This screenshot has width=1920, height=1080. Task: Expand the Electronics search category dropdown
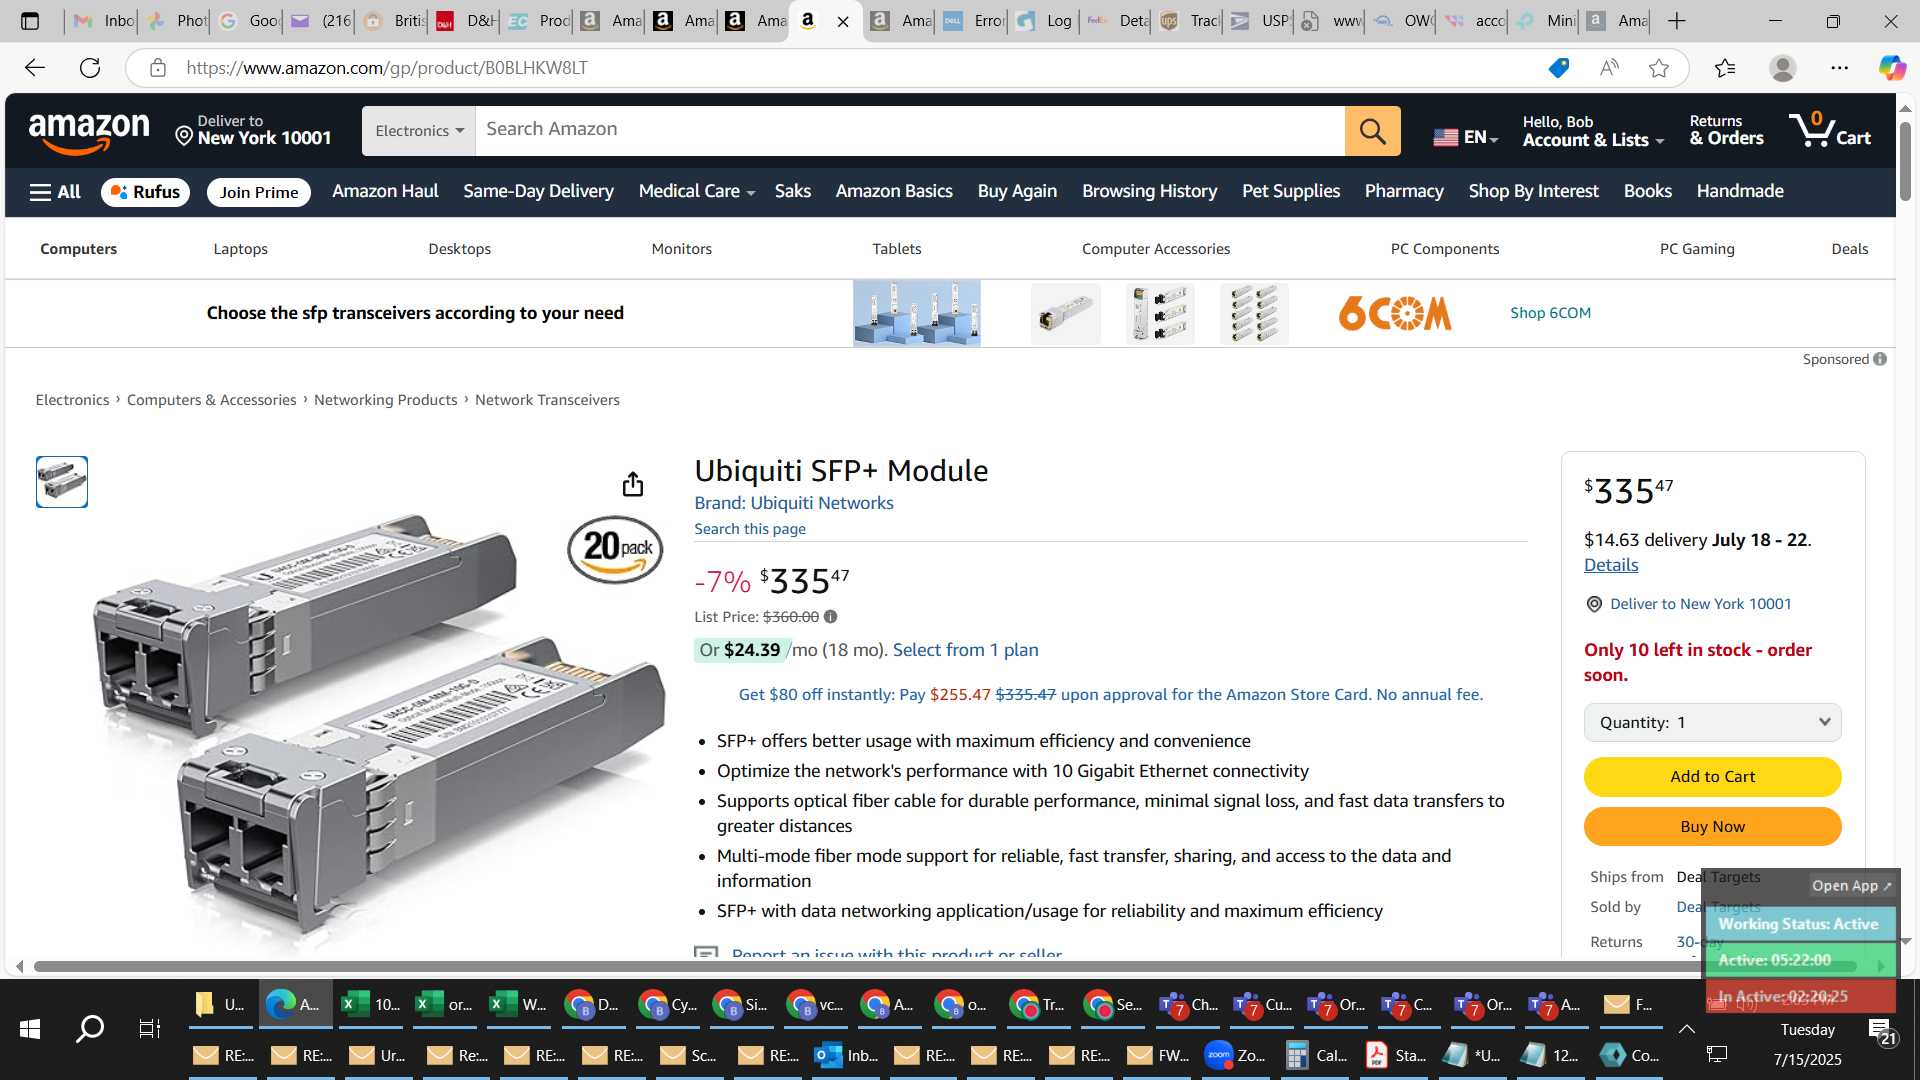coord(419,131)
